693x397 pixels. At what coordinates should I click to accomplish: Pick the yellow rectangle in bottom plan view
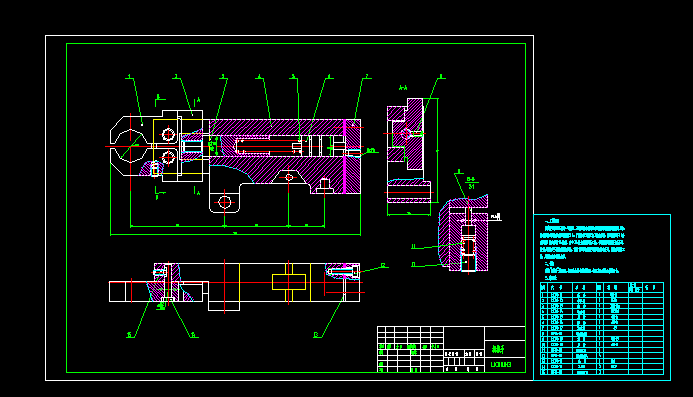coord(289,282)
